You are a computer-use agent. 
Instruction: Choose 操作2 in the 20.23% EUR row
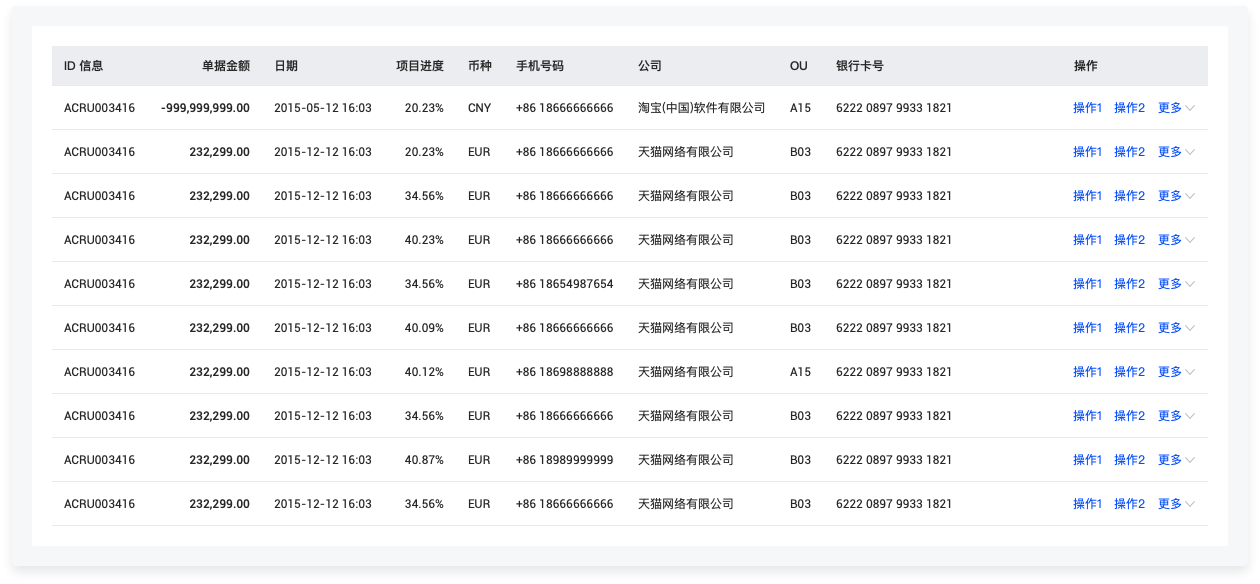pyautogui.click(x=1129, y=152)
